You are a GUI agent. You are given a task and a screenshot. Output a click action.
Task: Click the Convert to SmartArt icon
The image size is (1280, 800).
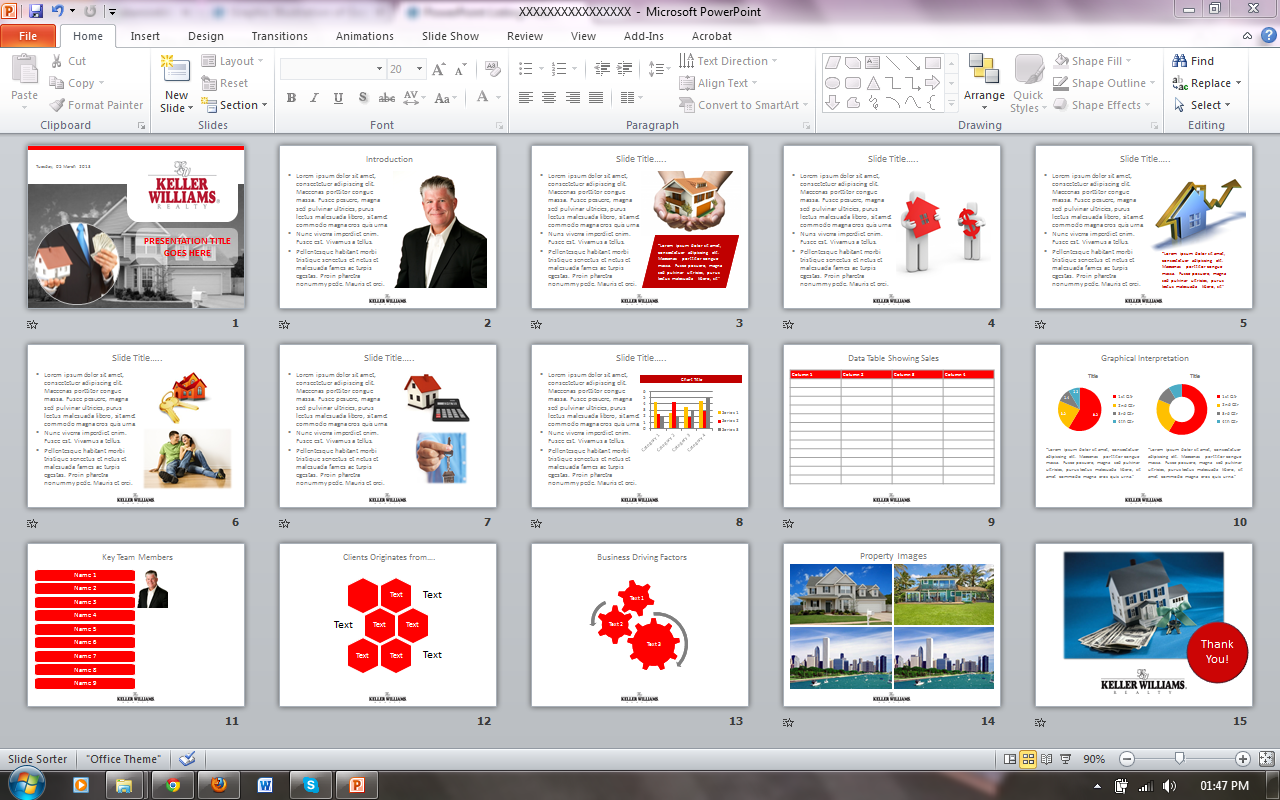(687, 105)
